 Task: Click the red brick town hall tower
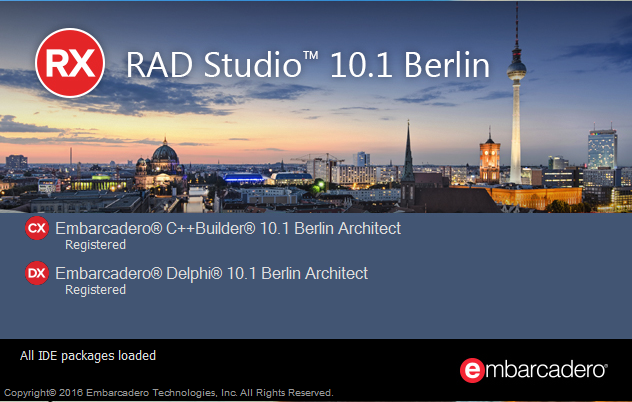489,158
